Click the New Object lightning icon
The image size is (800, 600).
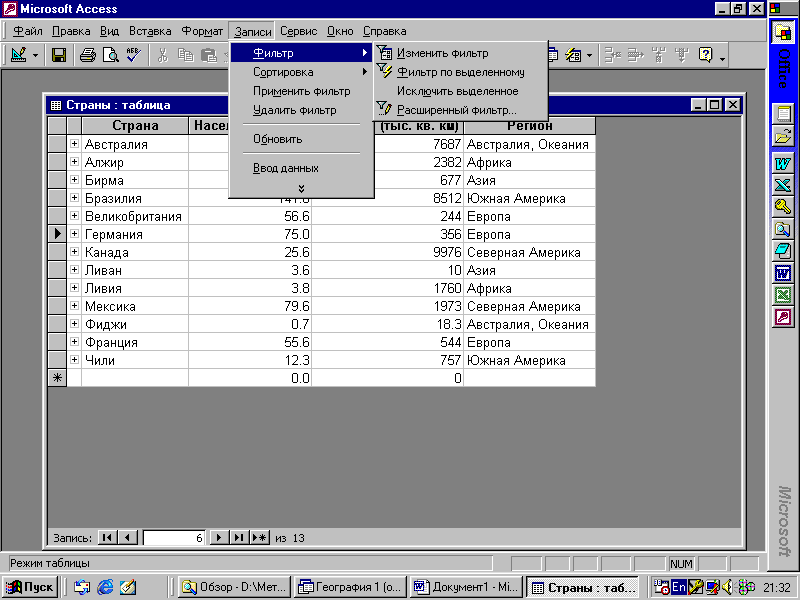click(x=573, y=55)
